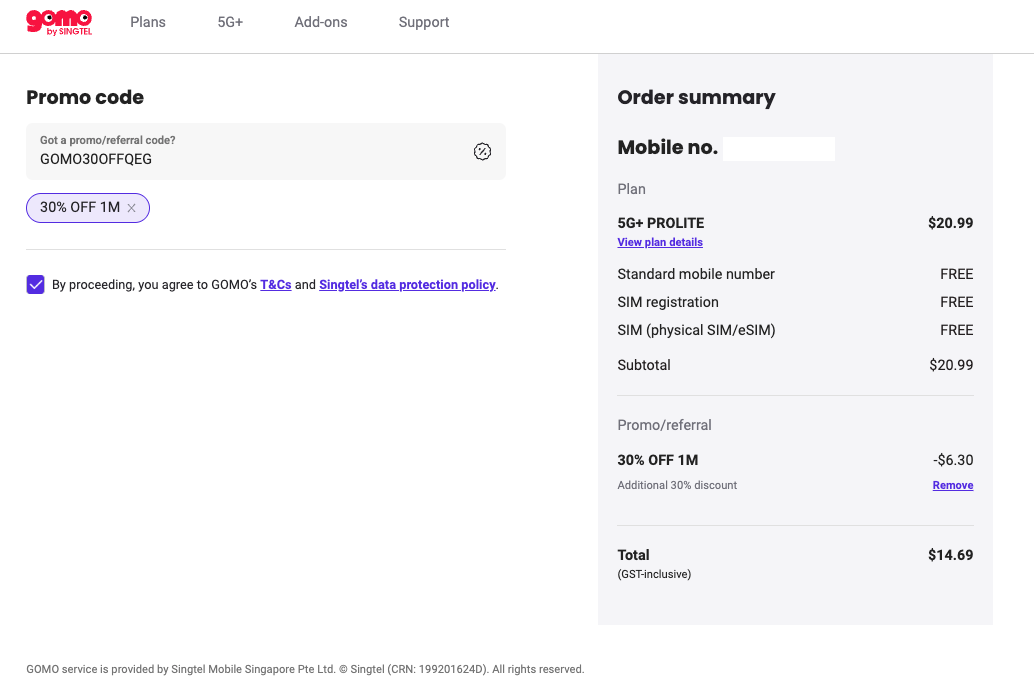Uncheck the T&Cs agreement checkbox
The width and height of the screenshot is (1034, 683).
[36, 285]
